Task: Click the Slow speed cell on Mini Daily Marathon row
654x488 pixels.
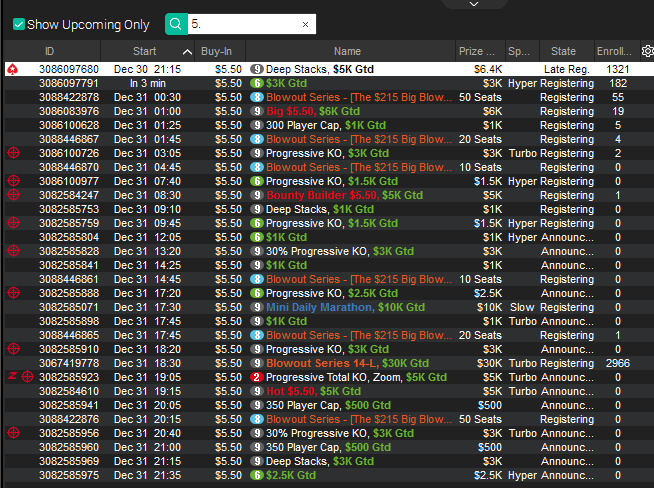Action: pyautogui.click(x=522, y=307)
